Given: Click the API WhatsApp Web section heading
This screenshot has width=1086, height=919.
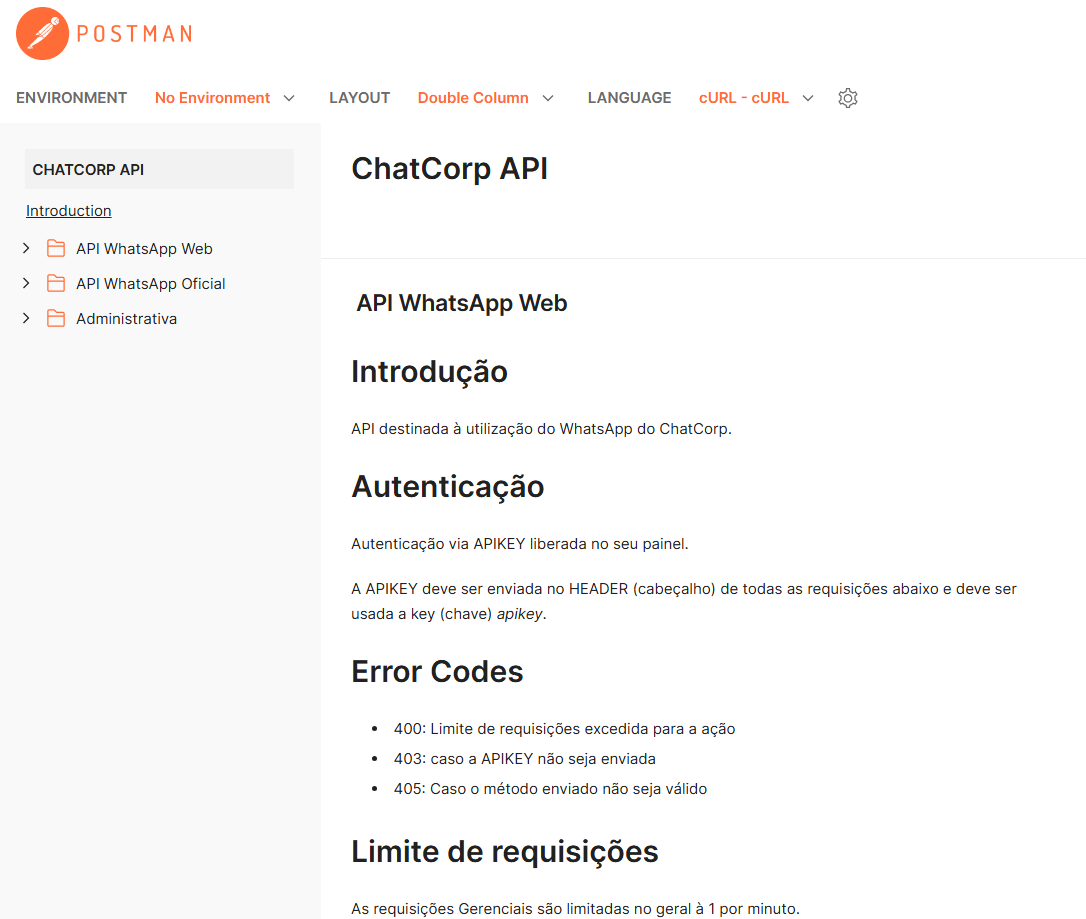Looking at the screenshot, I should [x=462, y=303].
